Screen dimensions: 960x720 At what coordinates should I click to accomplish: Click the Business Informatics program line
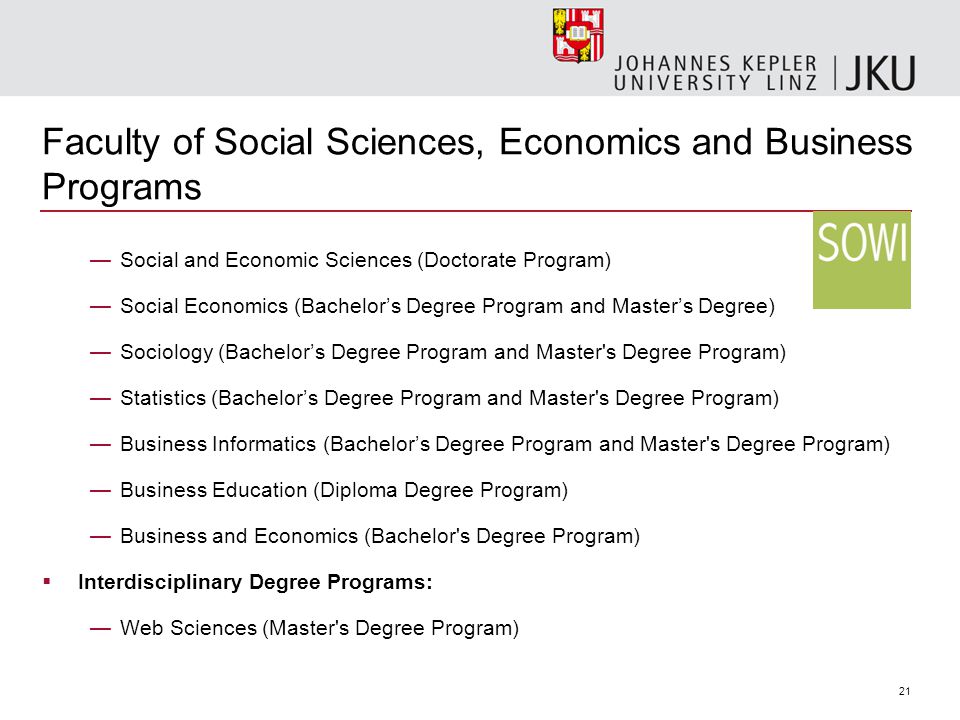[x=505, y=444]
